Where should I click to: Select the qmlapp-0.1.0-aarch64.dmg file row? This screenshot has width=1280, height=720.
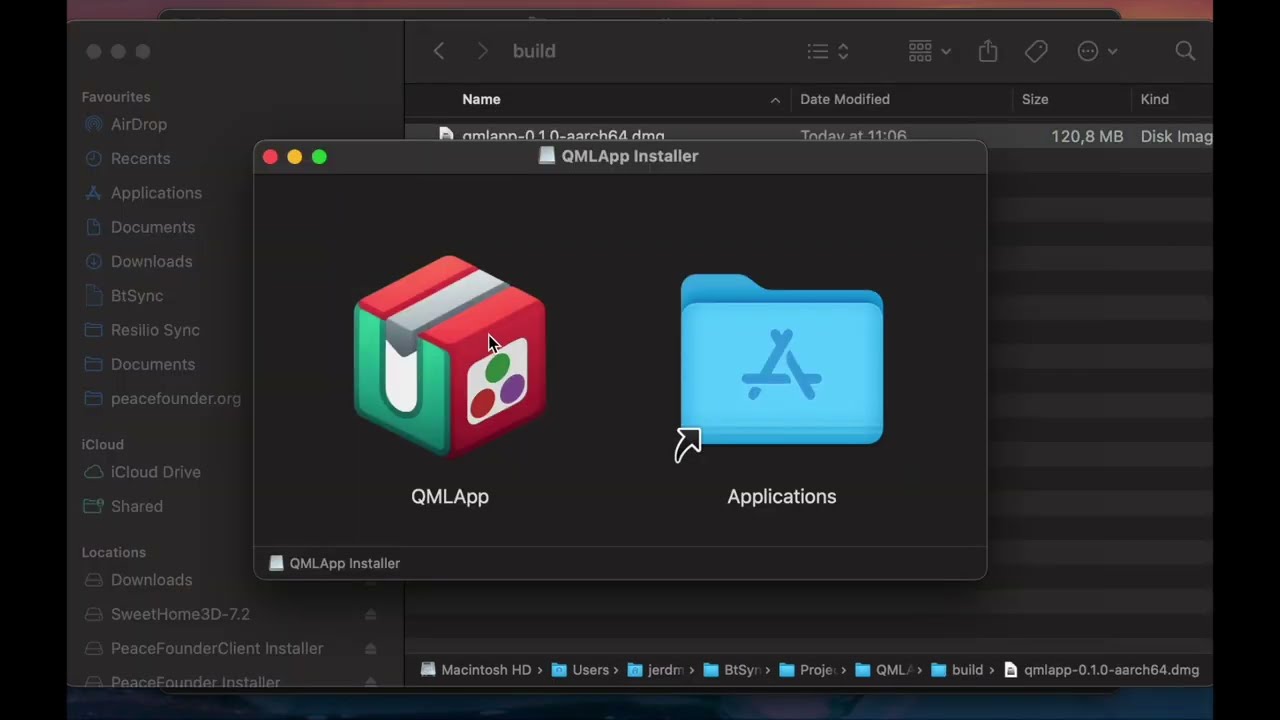(808, 136)
